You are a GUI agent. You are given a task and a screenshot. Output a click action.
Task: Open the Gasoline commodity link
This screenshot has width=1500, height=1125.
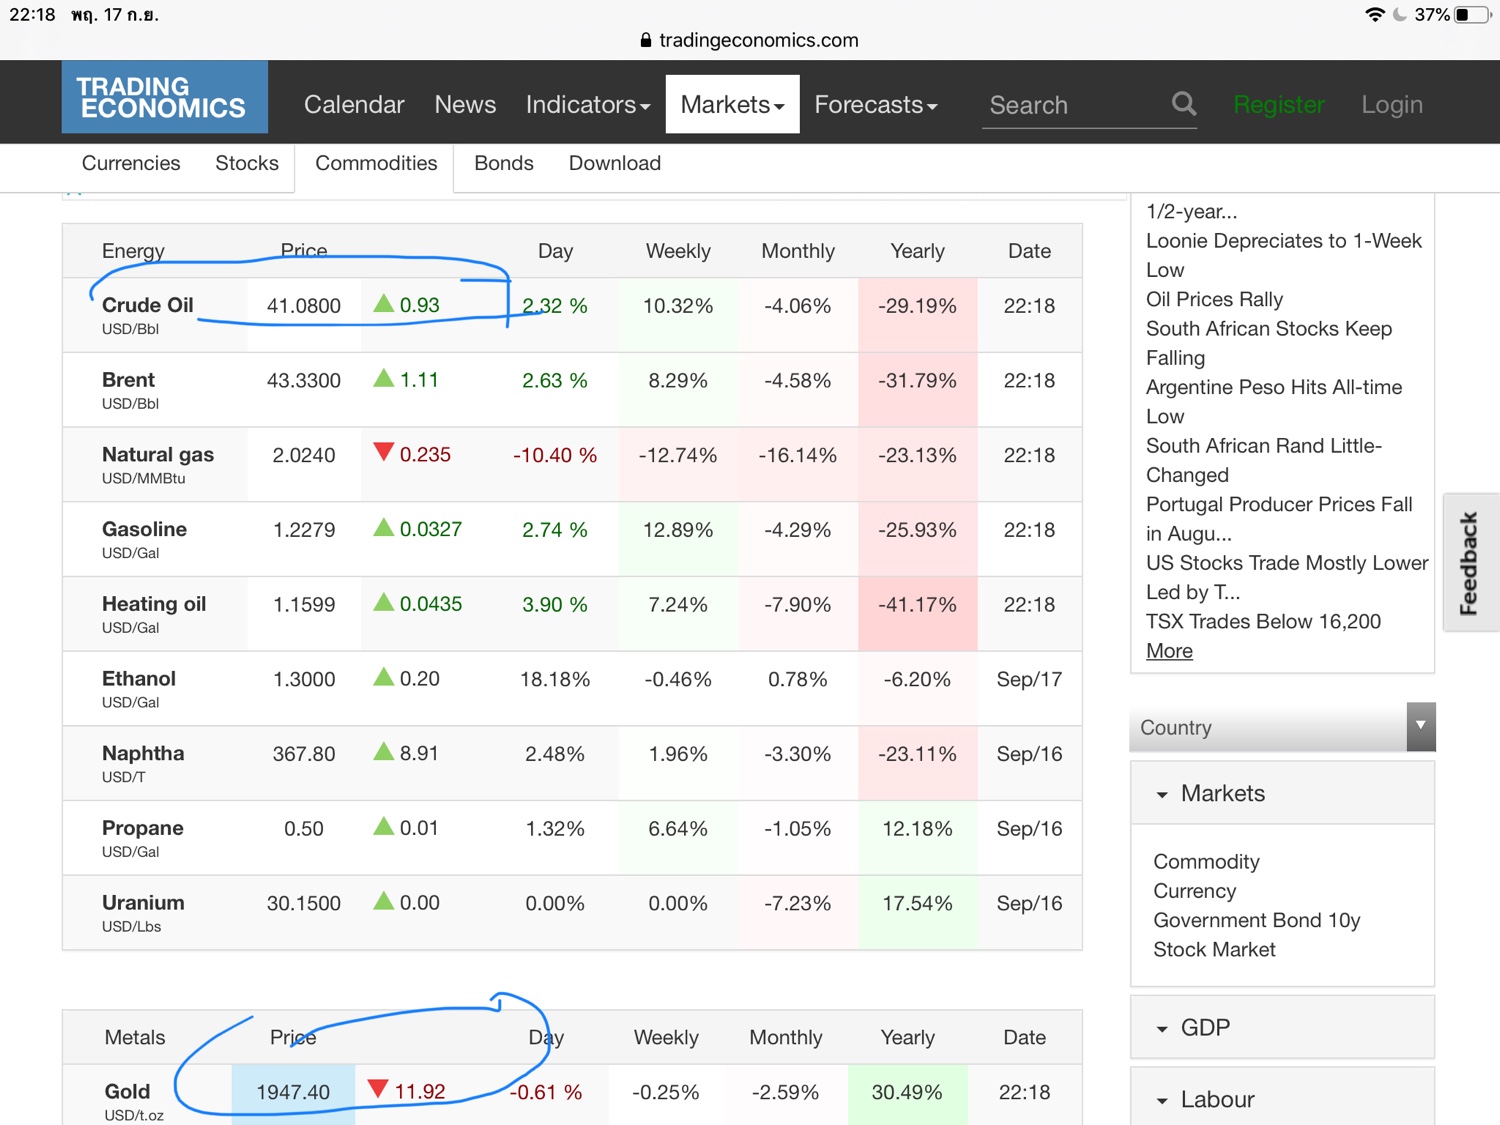point(144,529)
